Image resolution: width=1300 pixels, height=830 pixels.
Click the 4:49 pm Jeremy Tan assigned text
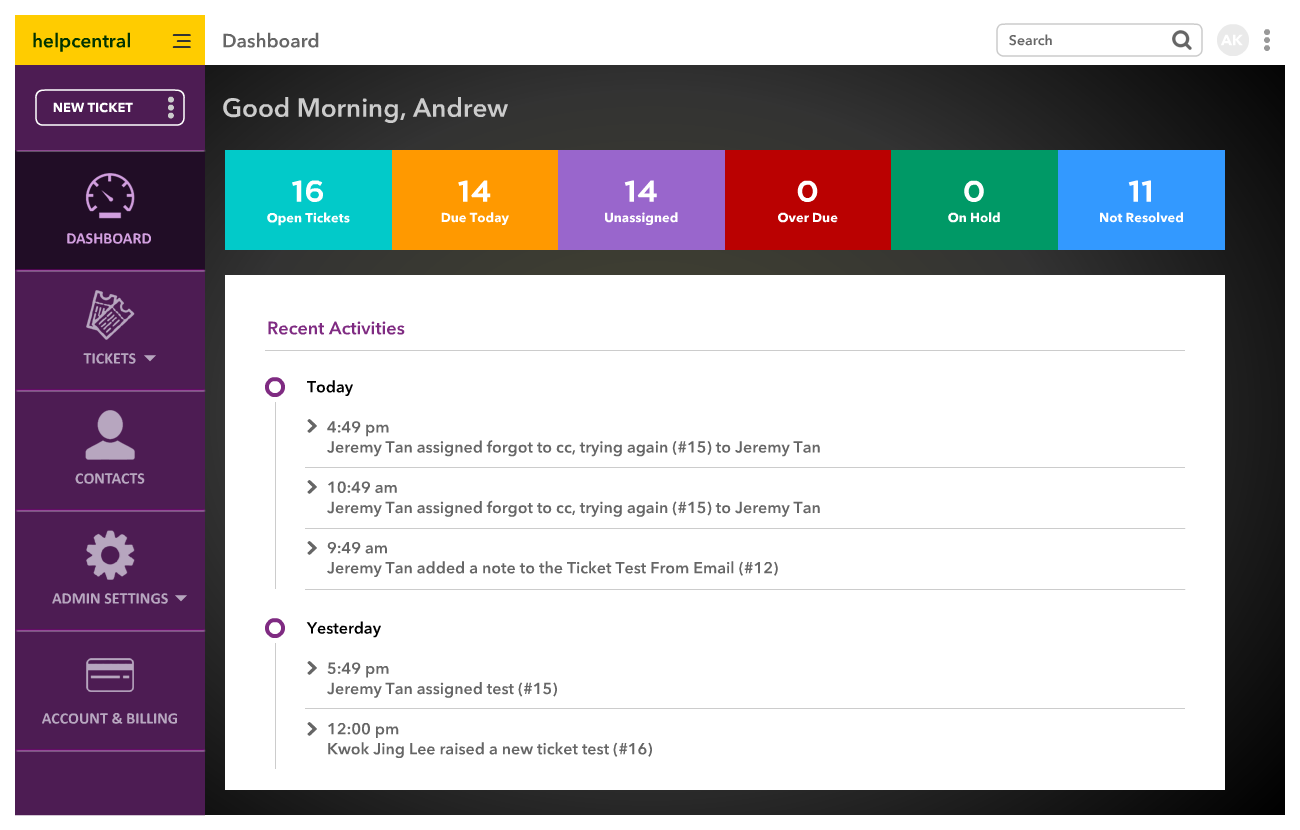pyautogui.click(x=574, y=448)
